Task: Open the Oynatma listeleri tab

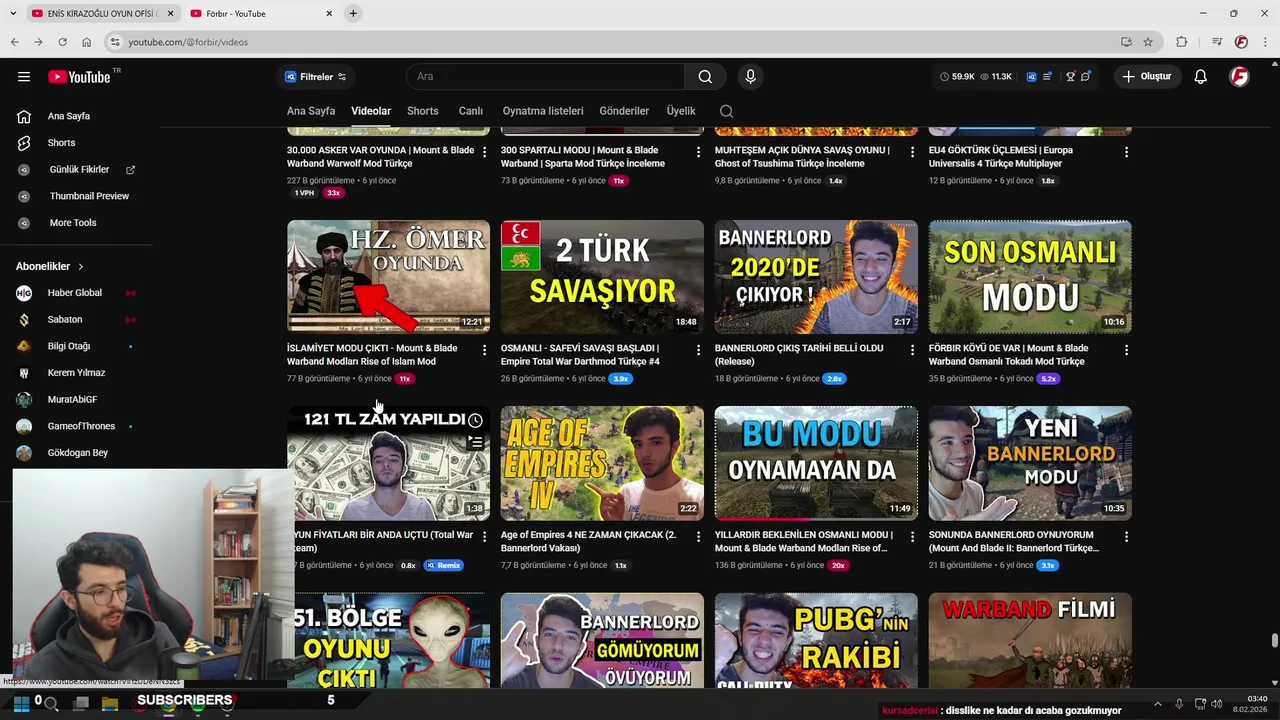Action: coord(543,111)
